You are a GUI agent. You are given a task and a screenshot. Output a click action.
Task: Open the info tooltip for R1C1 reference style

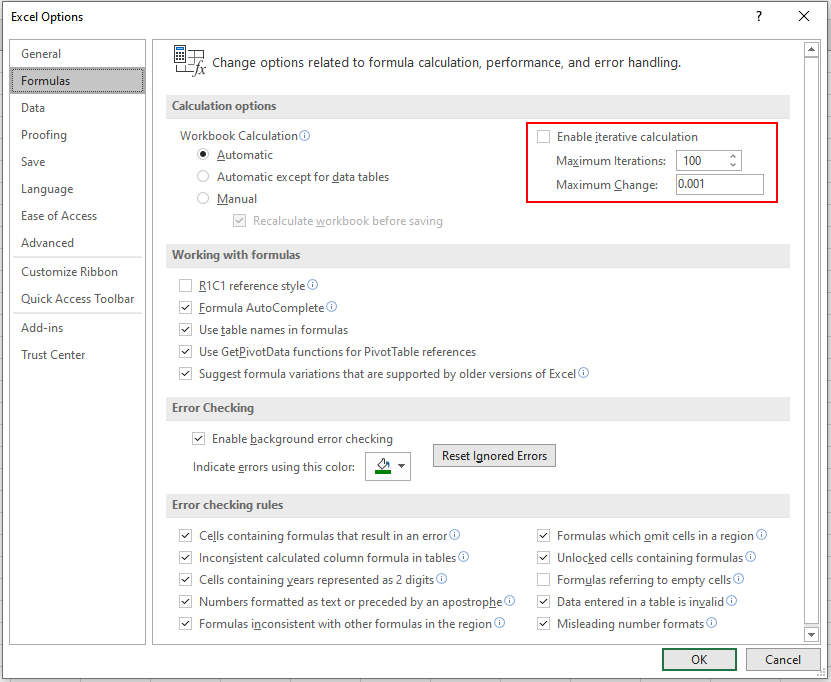pos(311,285)
